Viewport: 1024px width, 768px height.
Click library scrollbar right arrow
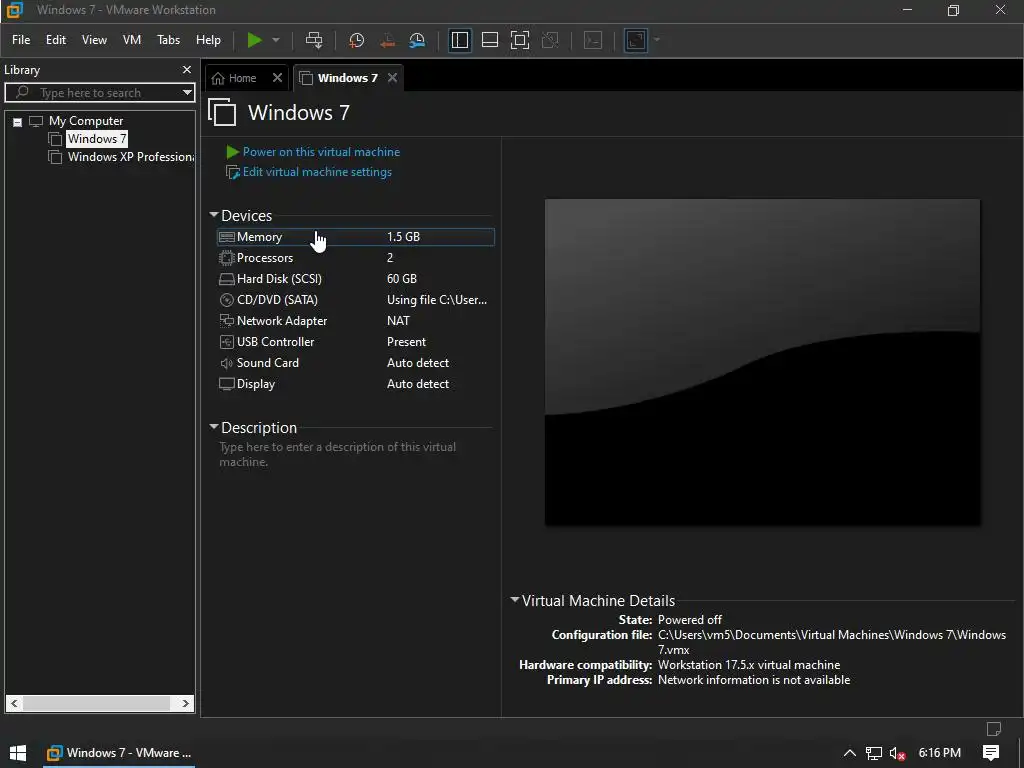[185, 703]
